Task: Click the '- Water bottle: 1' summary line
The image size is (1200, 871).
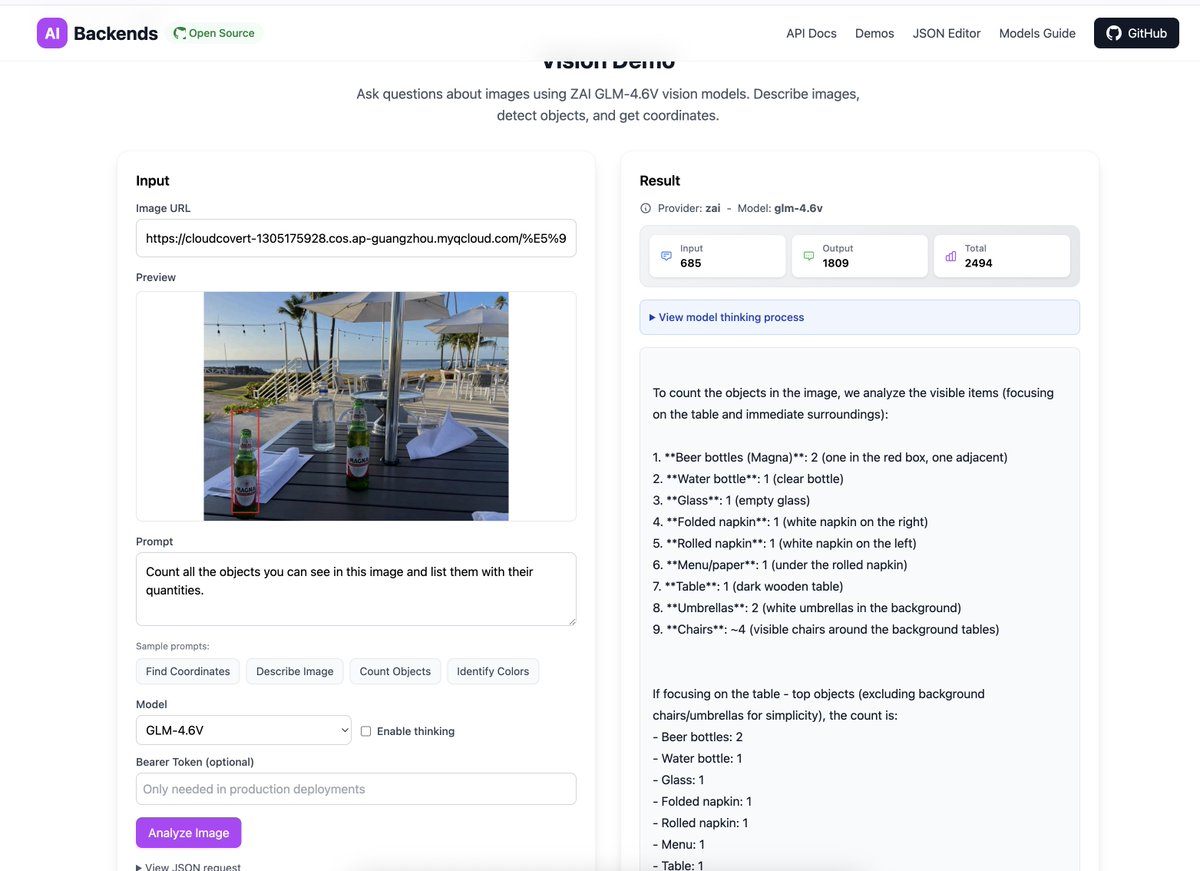Action: (x=698, y=758)
